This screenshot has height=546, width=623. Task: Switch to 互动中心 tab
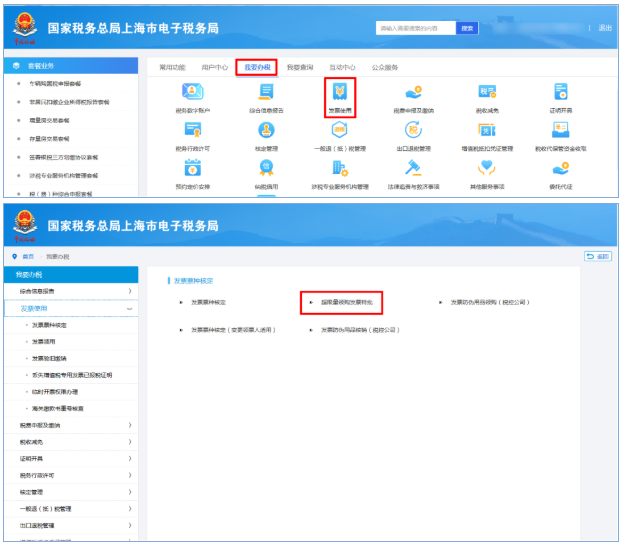click(342, 67)
